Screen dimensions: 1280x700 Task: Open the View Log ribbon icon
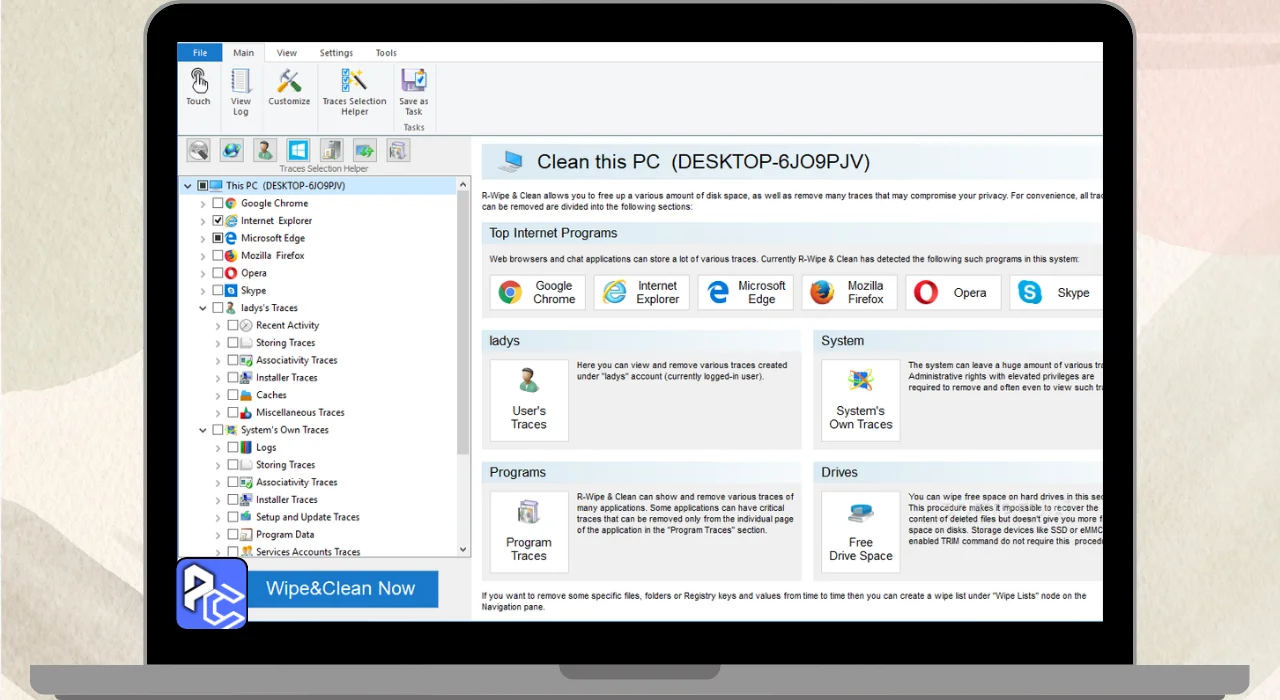coord(241,90)
